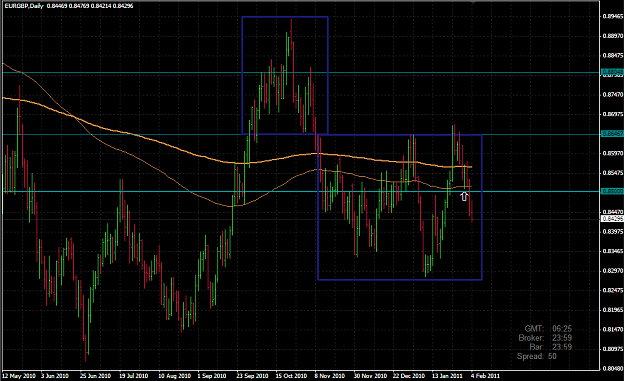625x381 pixels.
Task: Click the Spread 50 readout
Action: [537, 356]
